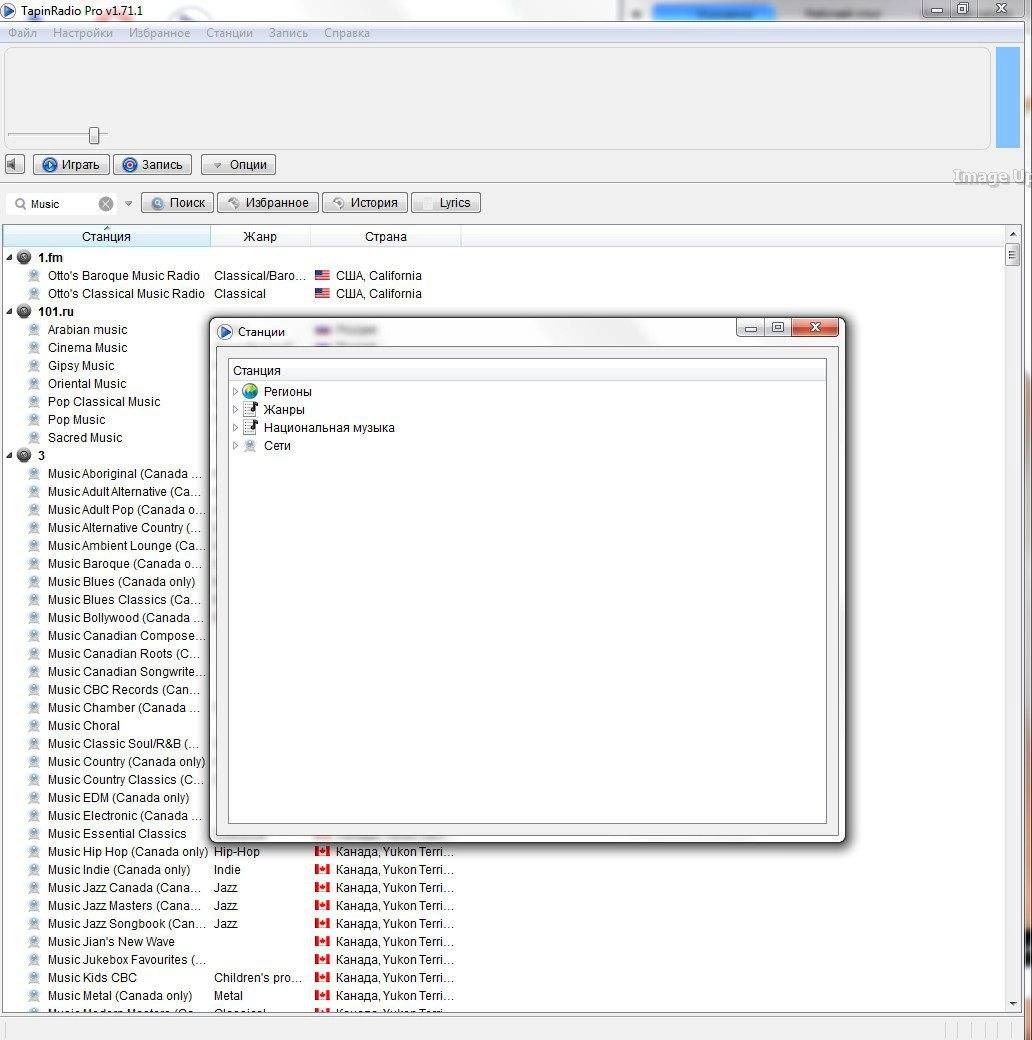Expand the Сети tree node
1032x1040 pixels.
click(235, 446)
